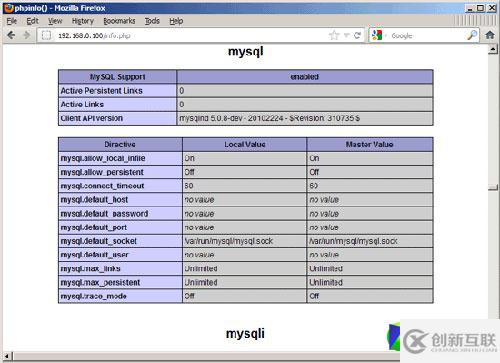This screenshot has width=500, height=363.
Task: Click the Client API version label
Action: pyautogui.click(x=92, y=118)
